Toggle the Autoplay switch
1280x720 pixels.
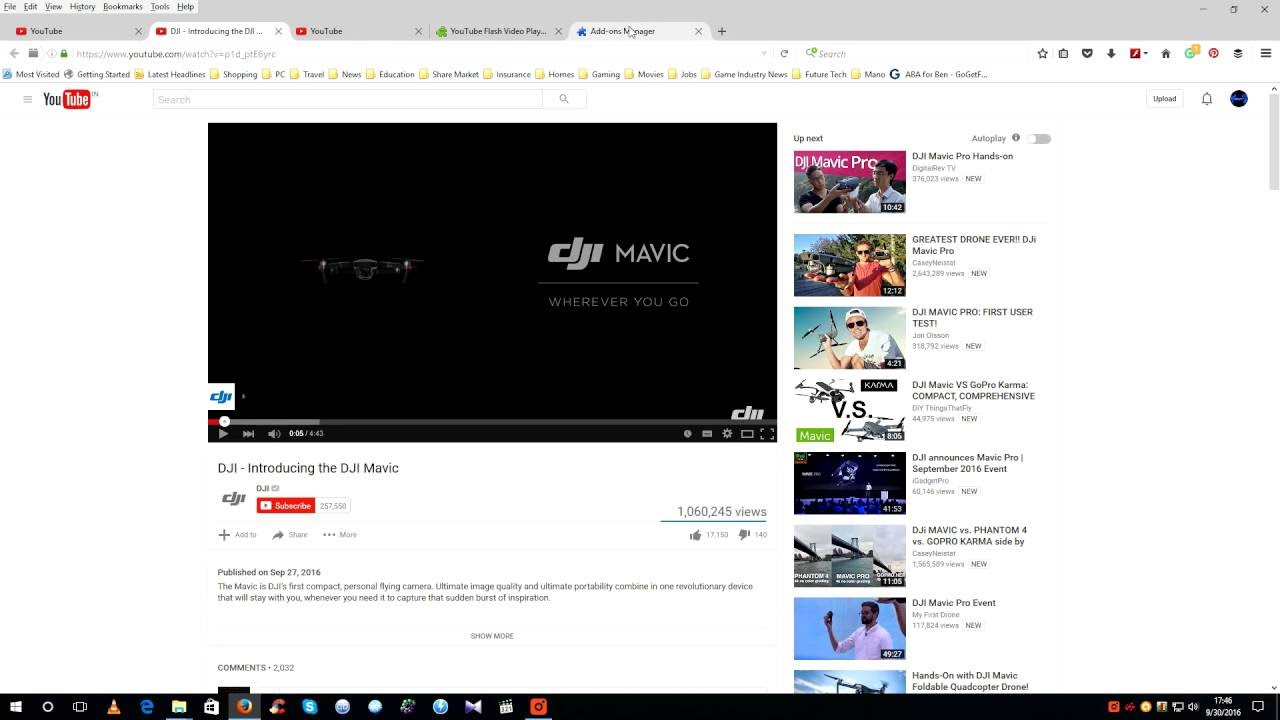coord(1039,139)
